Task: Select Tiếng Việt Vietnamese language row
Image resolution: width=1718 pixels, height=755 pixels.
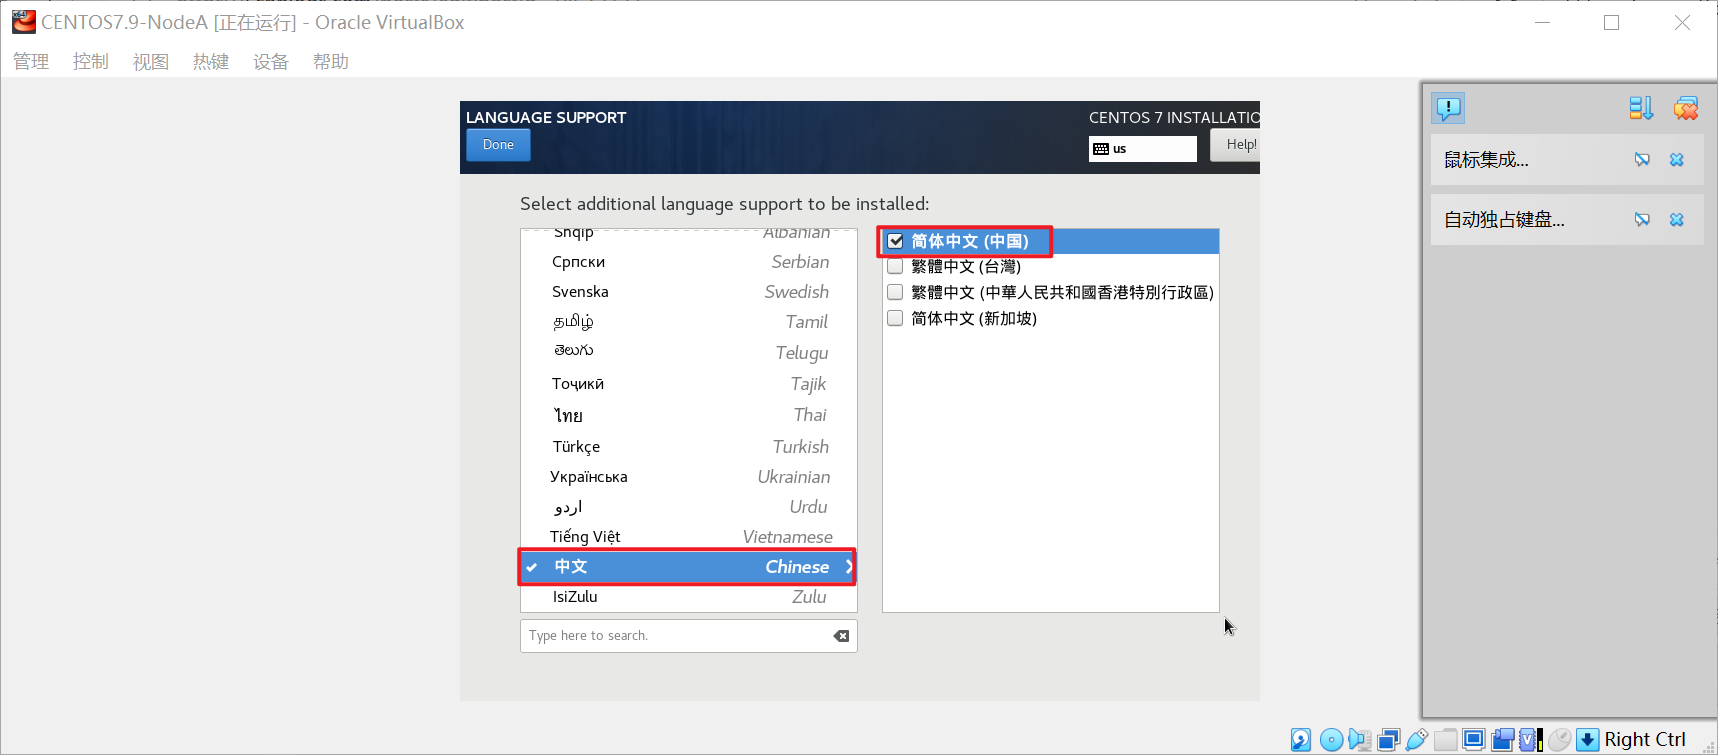Action: 689,537
